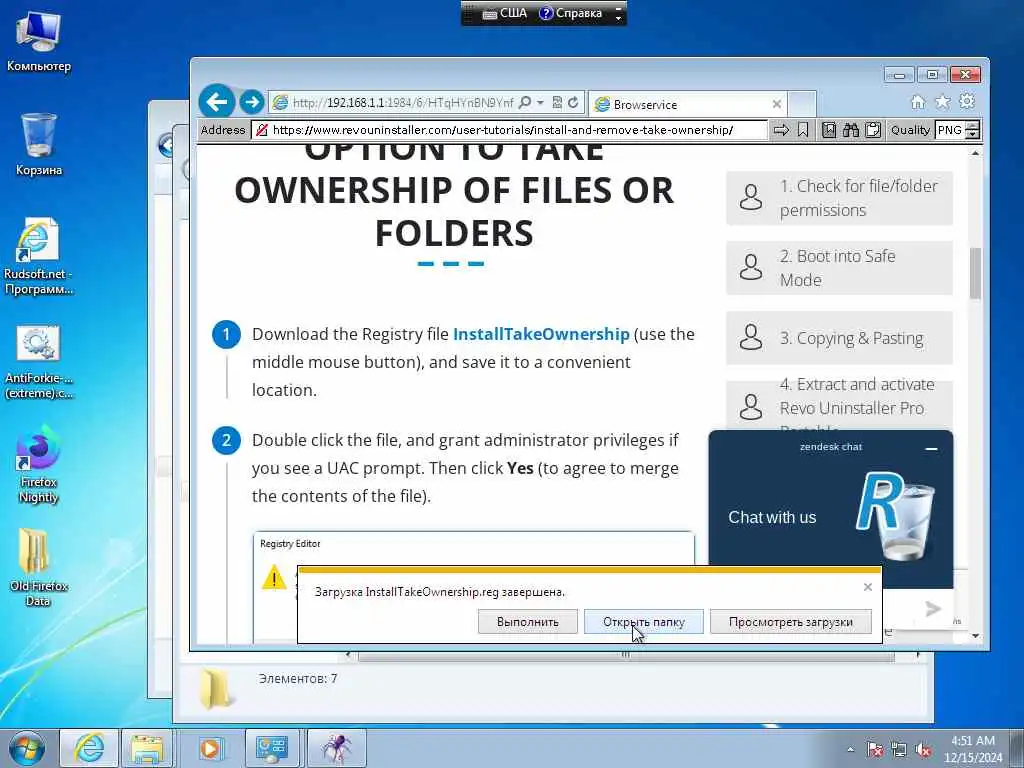The height and width of the screenshot is (768, 1024).
Task: Click the chat send arrow icon
Action: coord(933,609)
